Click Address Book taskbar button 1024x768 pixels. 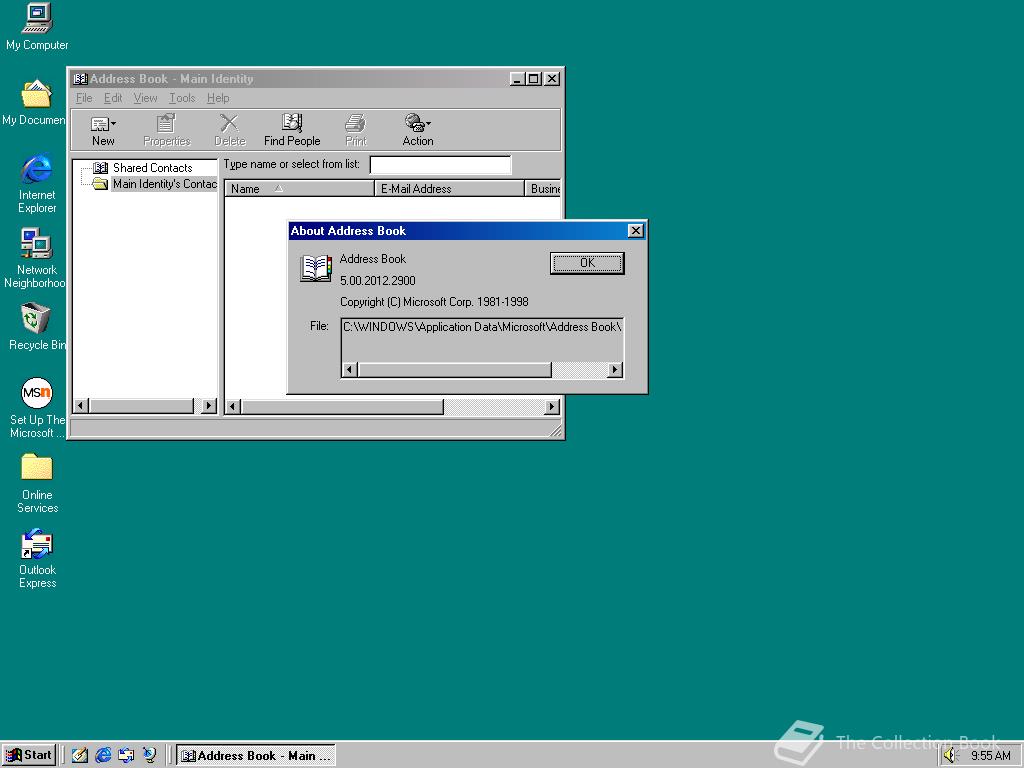point(256,756)
